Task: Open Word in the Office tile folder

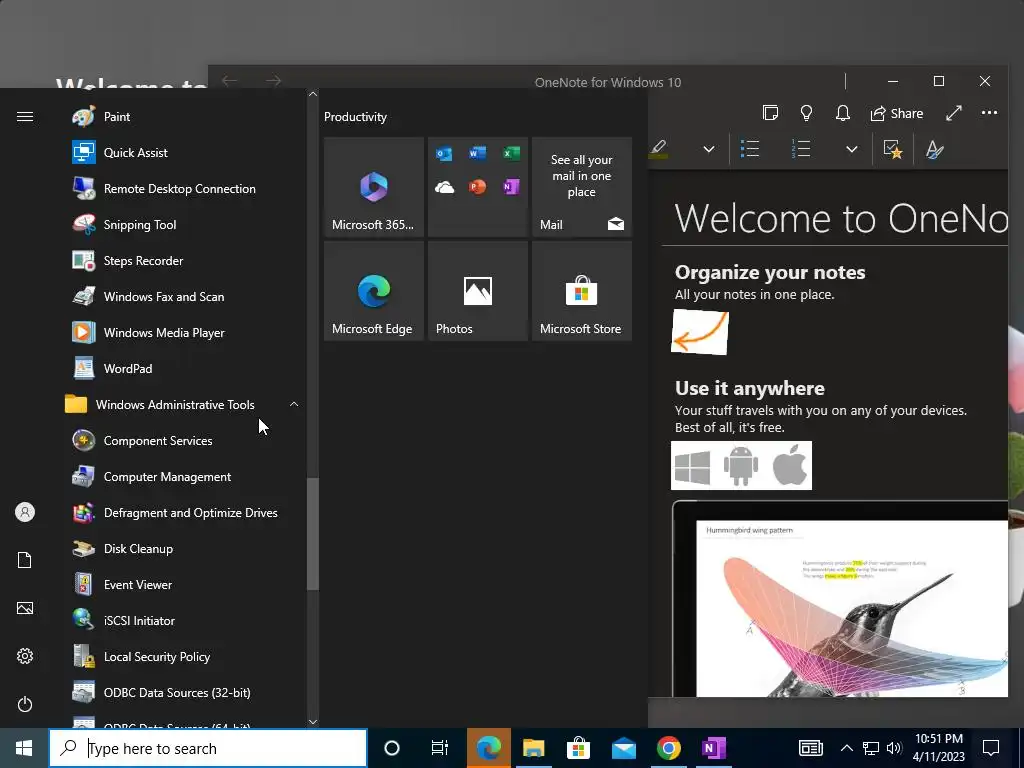Action: click(477, 153)
